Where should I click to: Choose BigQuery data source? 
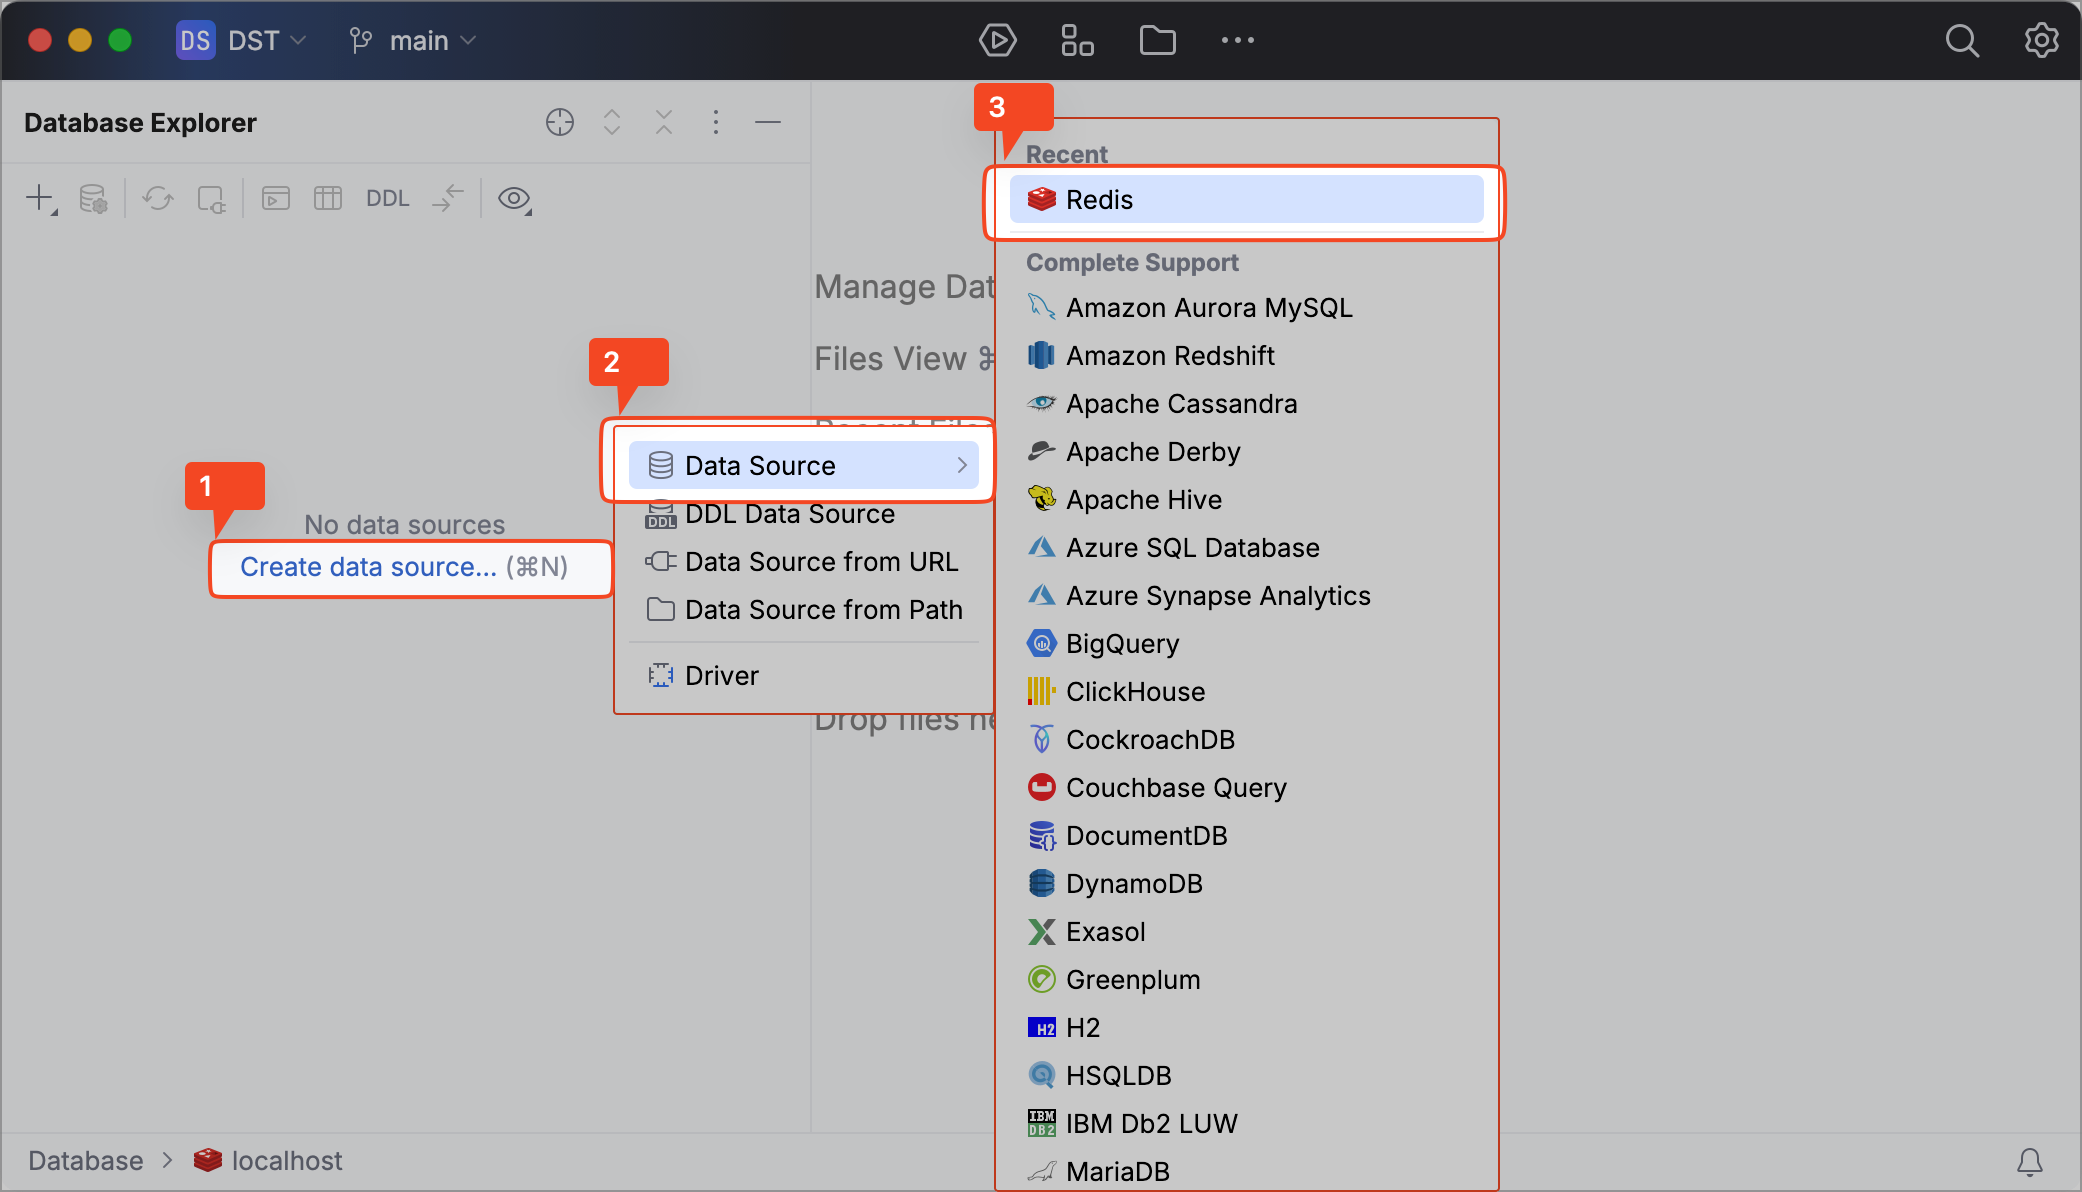click(1246, 644)
